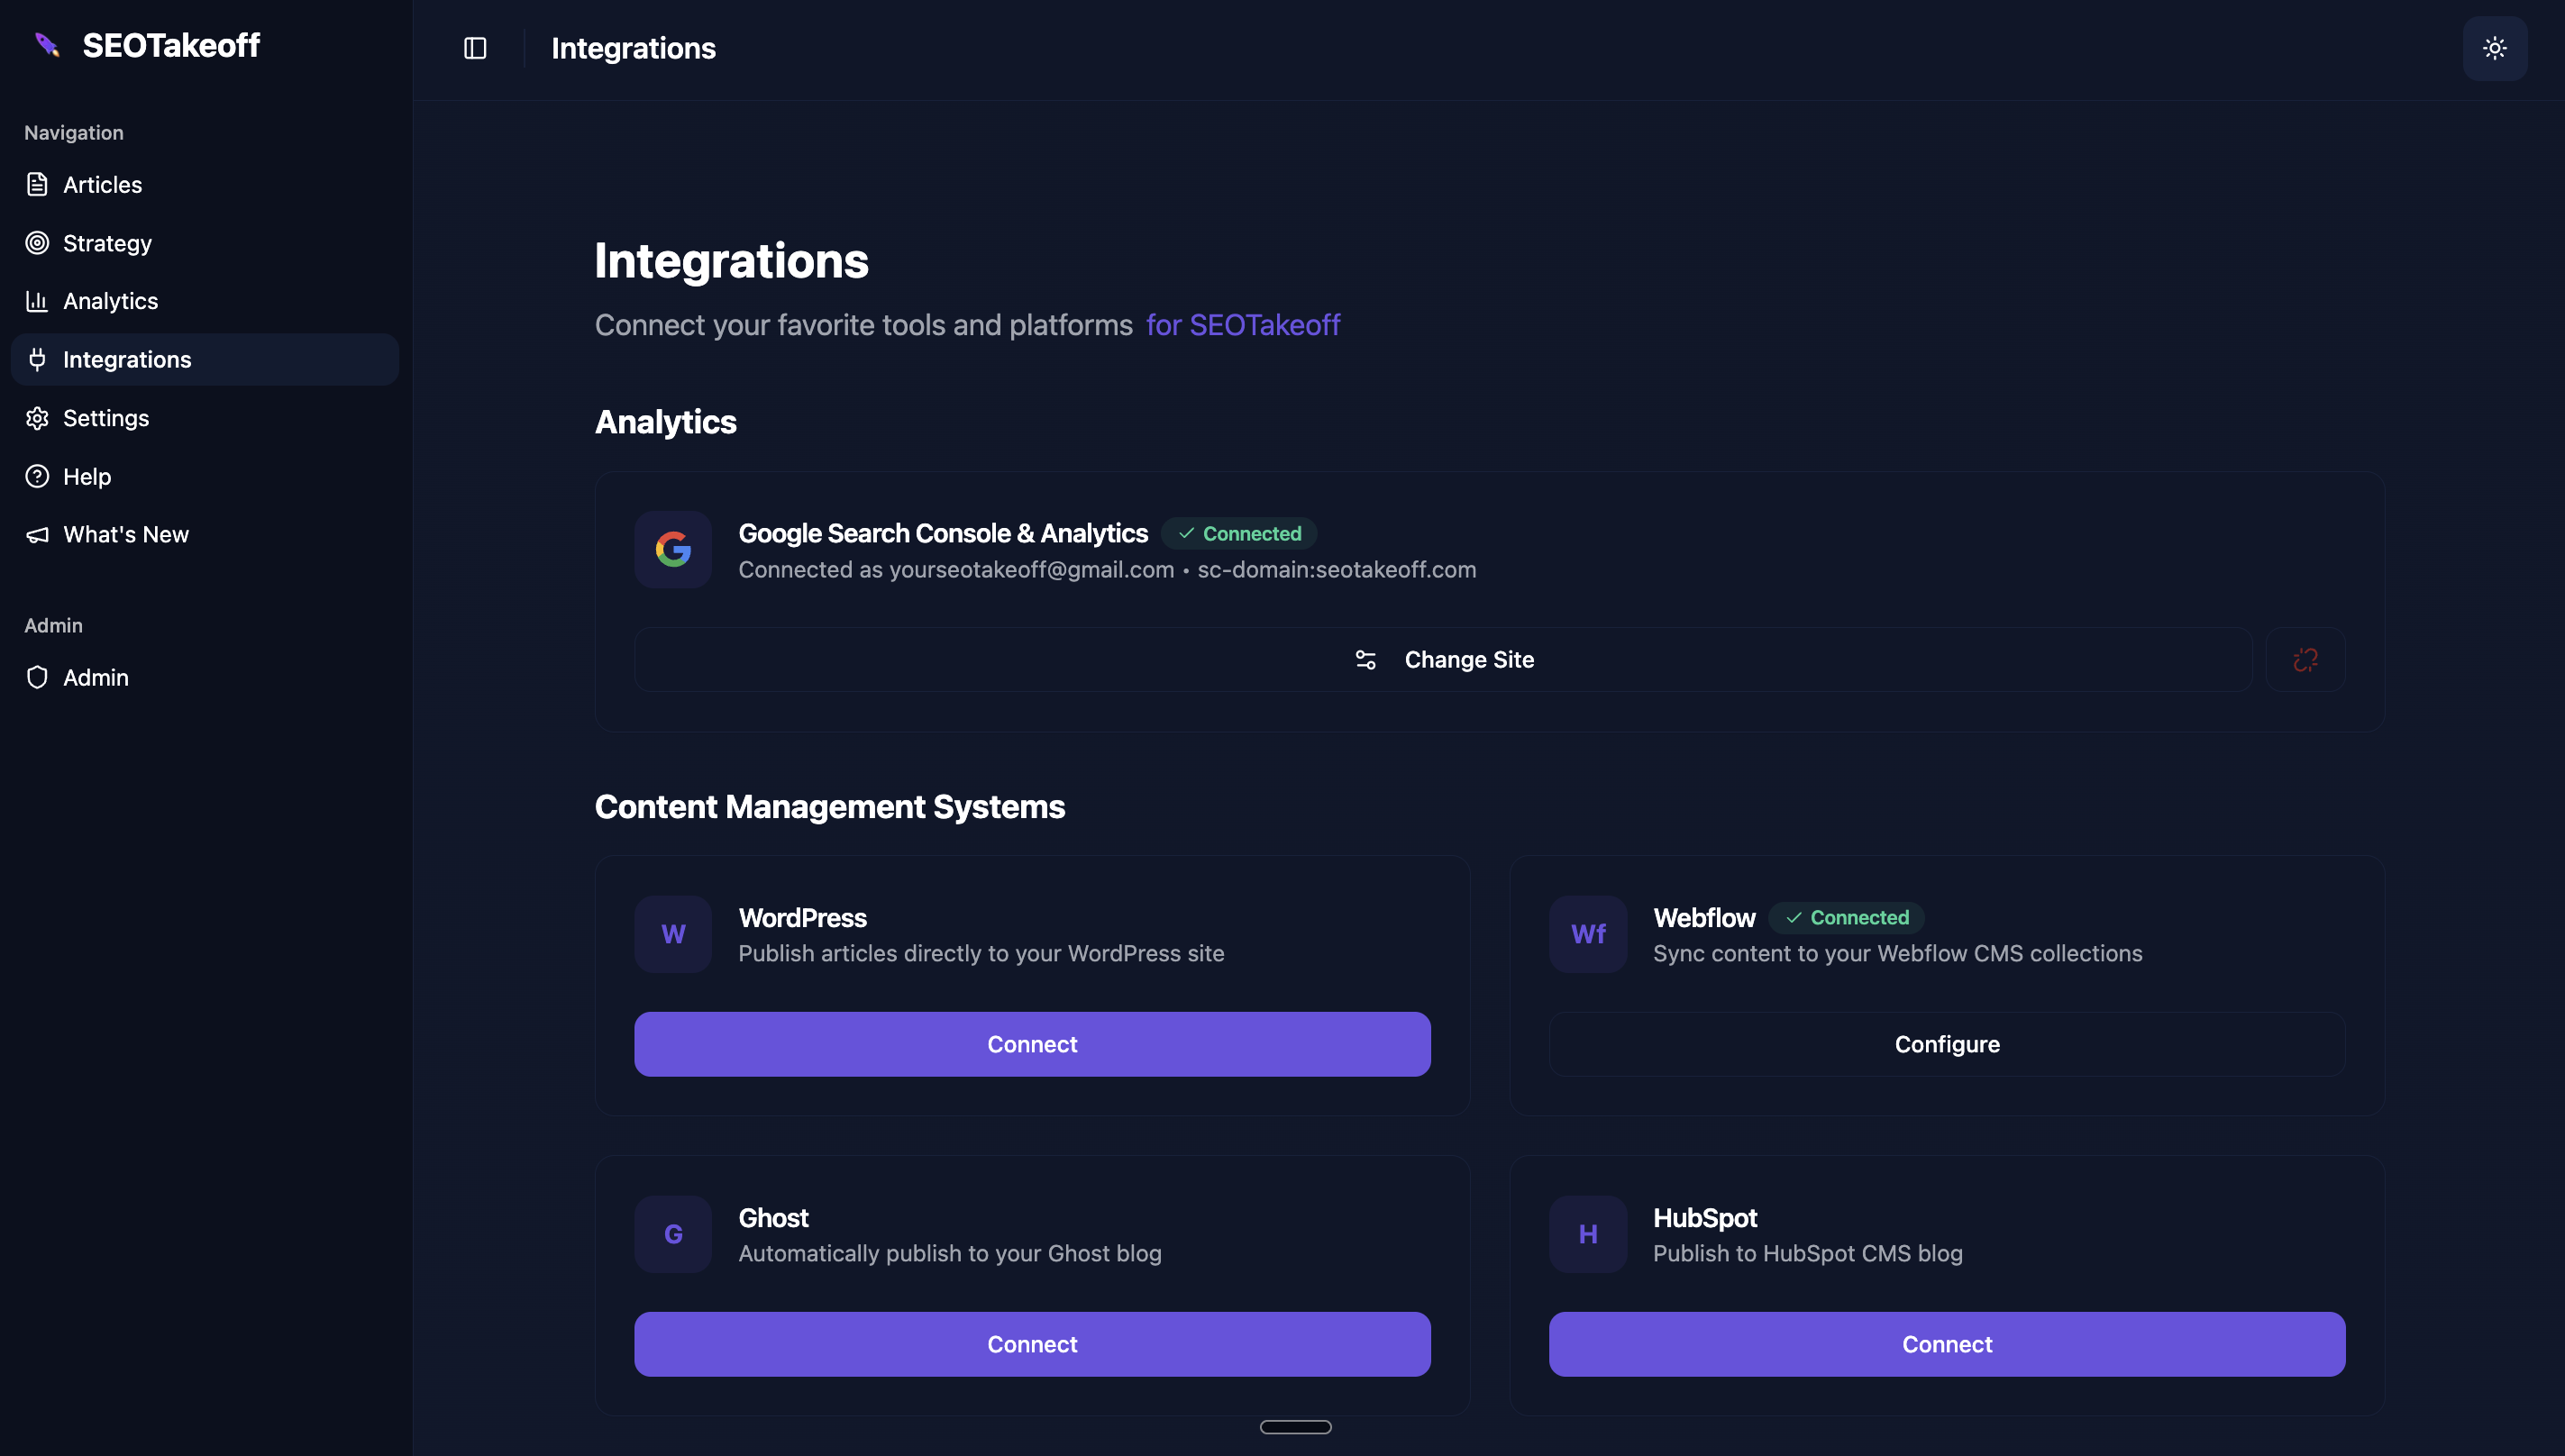Image resolution: width=2565 pixels, height=1456 pixels.
Task: Open the Admin section link
Action: [x=95, y=678]
